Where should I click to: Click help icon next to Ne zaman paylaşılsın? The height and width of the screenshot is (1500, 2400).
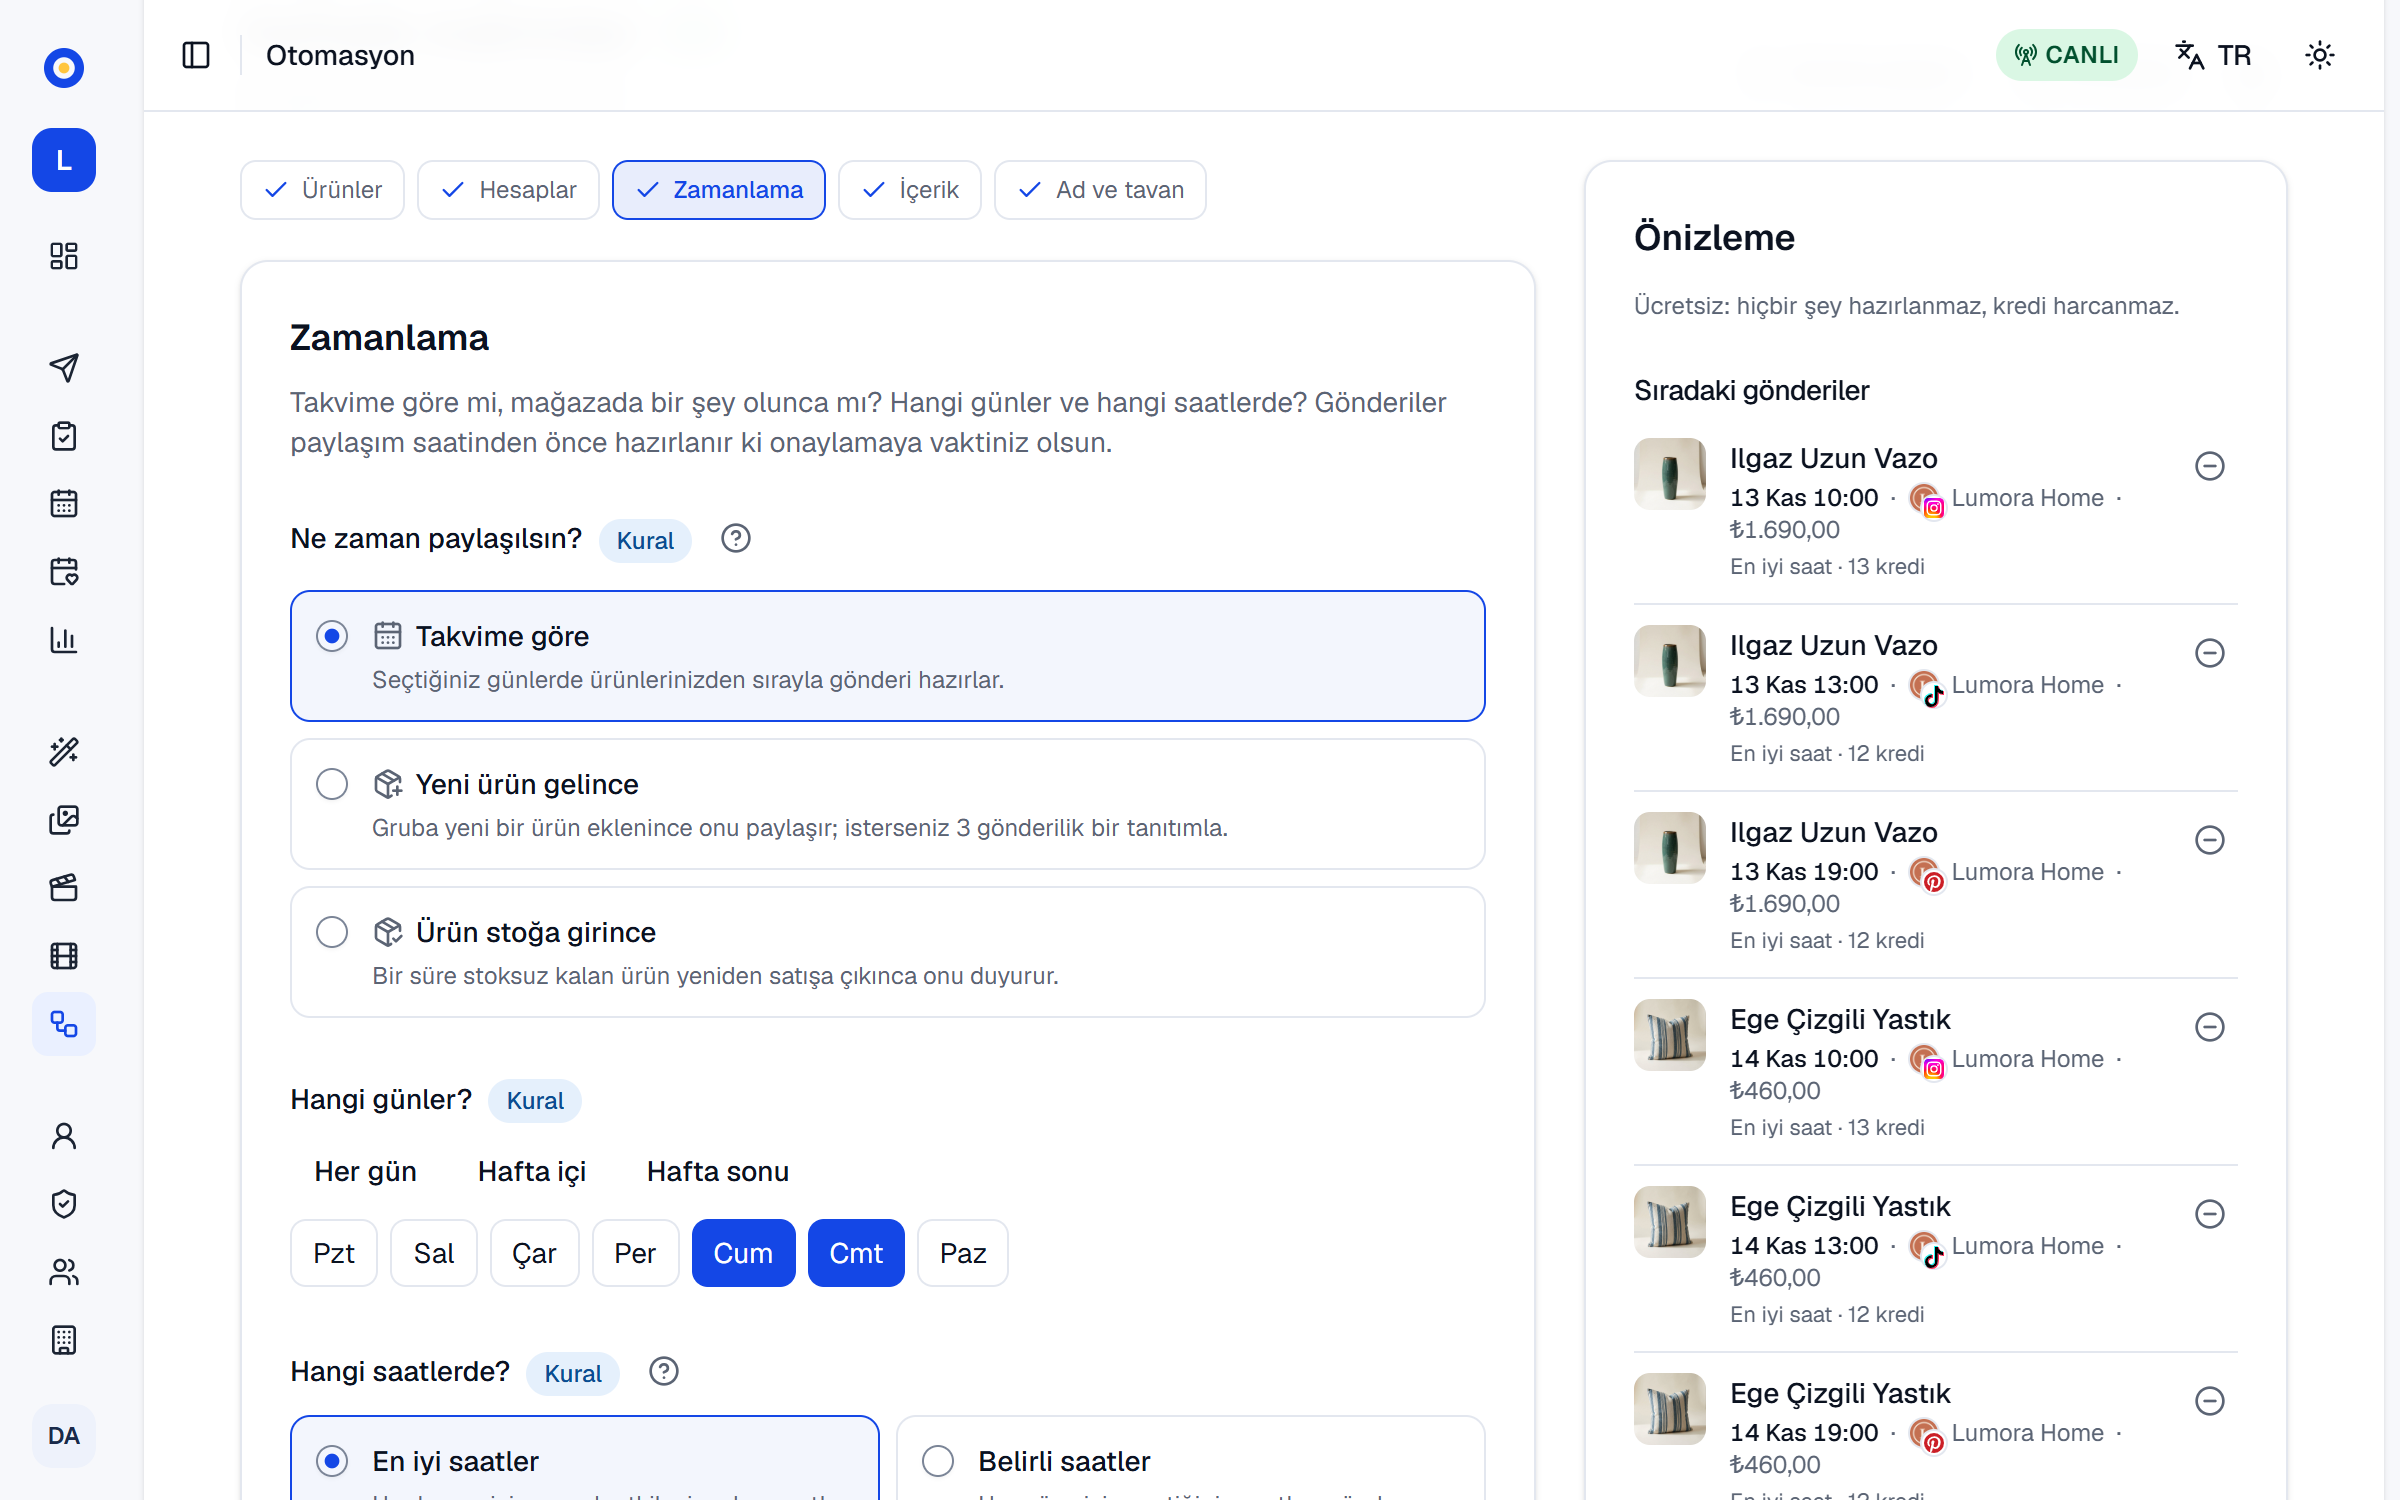[x=736, y=539]
